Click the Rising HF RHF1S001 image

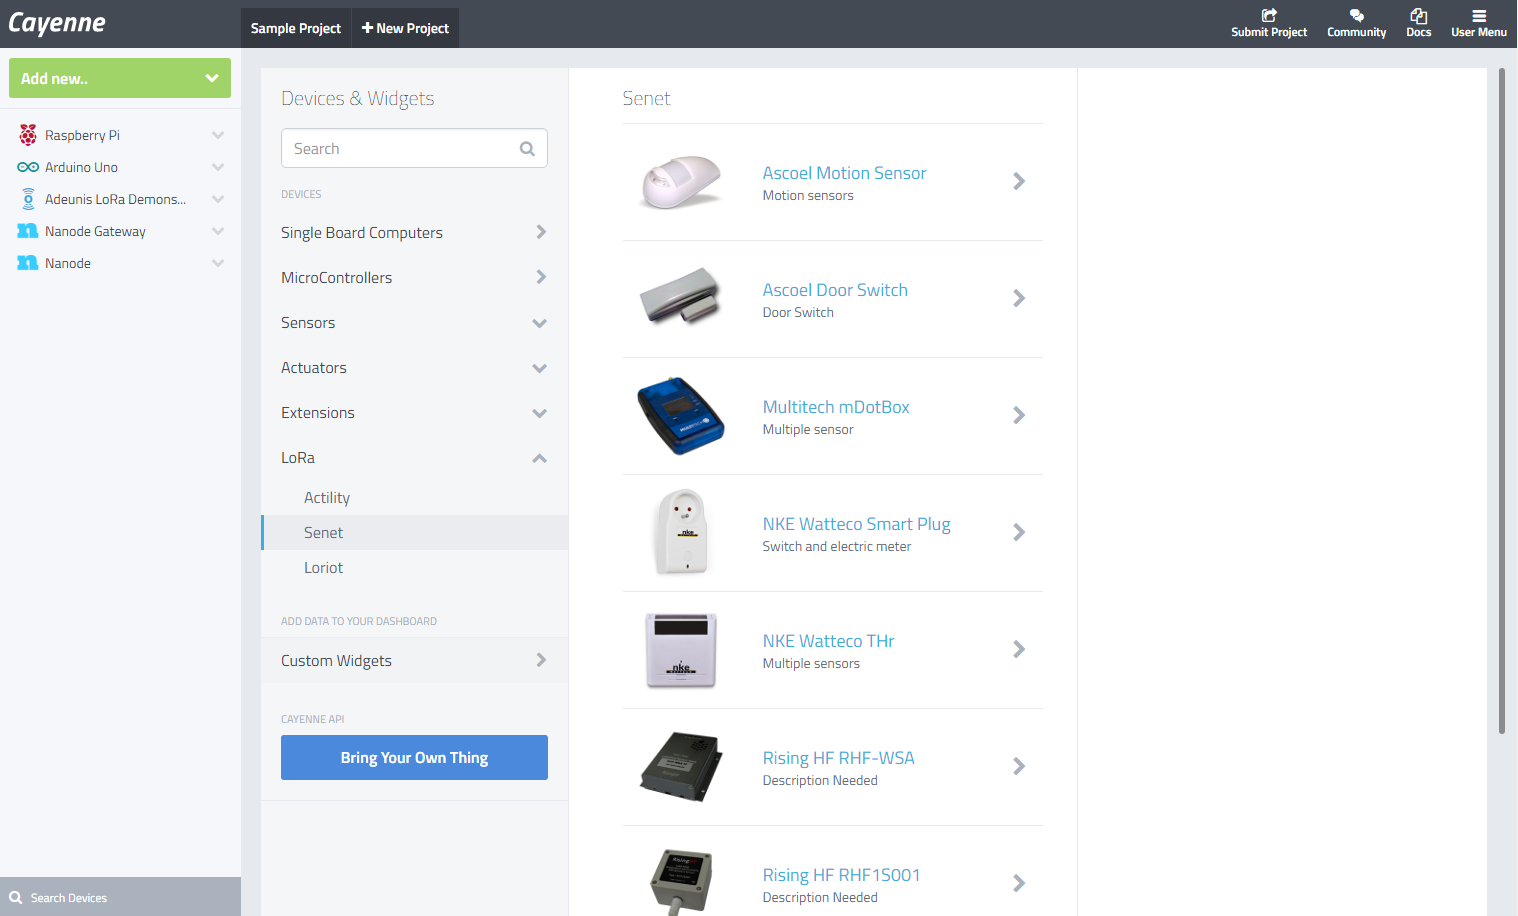pos(681,881)
